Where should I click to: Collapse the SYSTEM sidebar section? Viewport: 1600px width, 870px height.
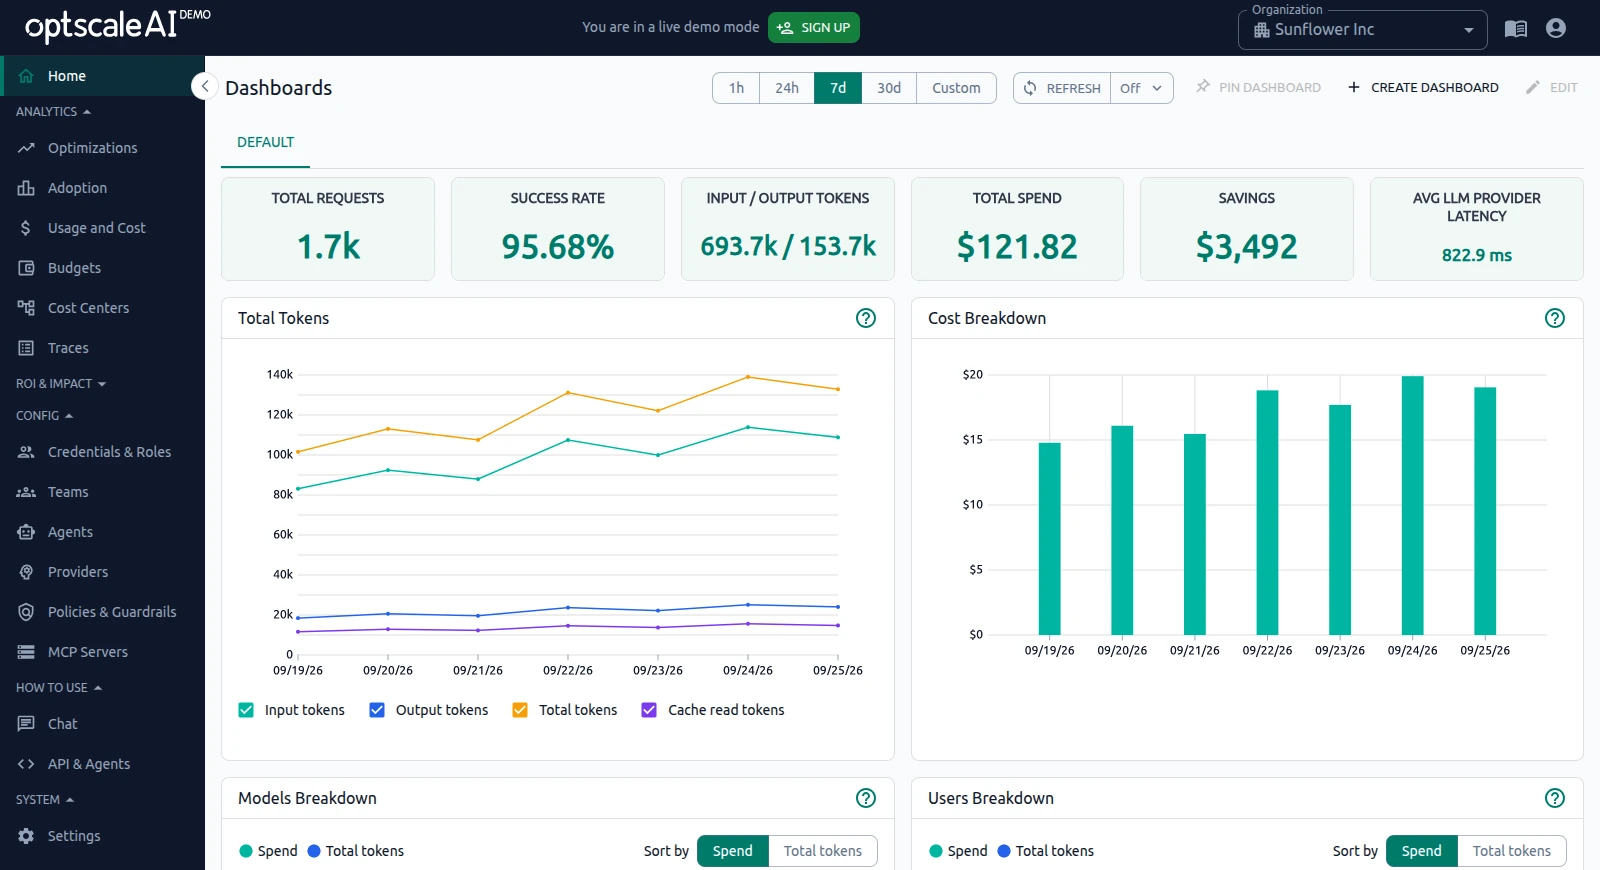tap(45, 800)
